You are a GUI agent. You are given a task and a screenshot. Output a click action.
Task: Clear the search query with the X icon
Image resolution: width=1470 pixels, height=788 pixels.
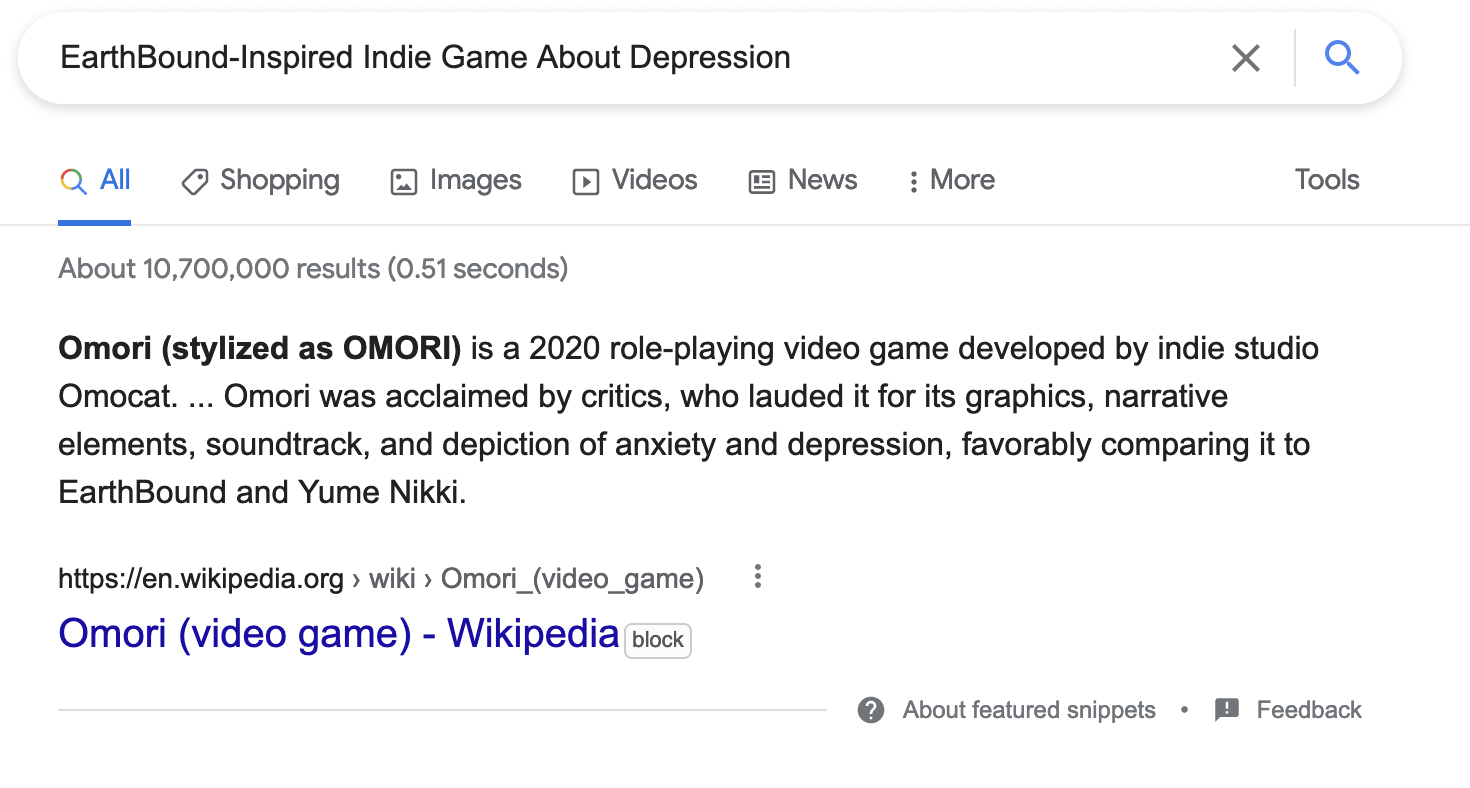pos(1245,58)
